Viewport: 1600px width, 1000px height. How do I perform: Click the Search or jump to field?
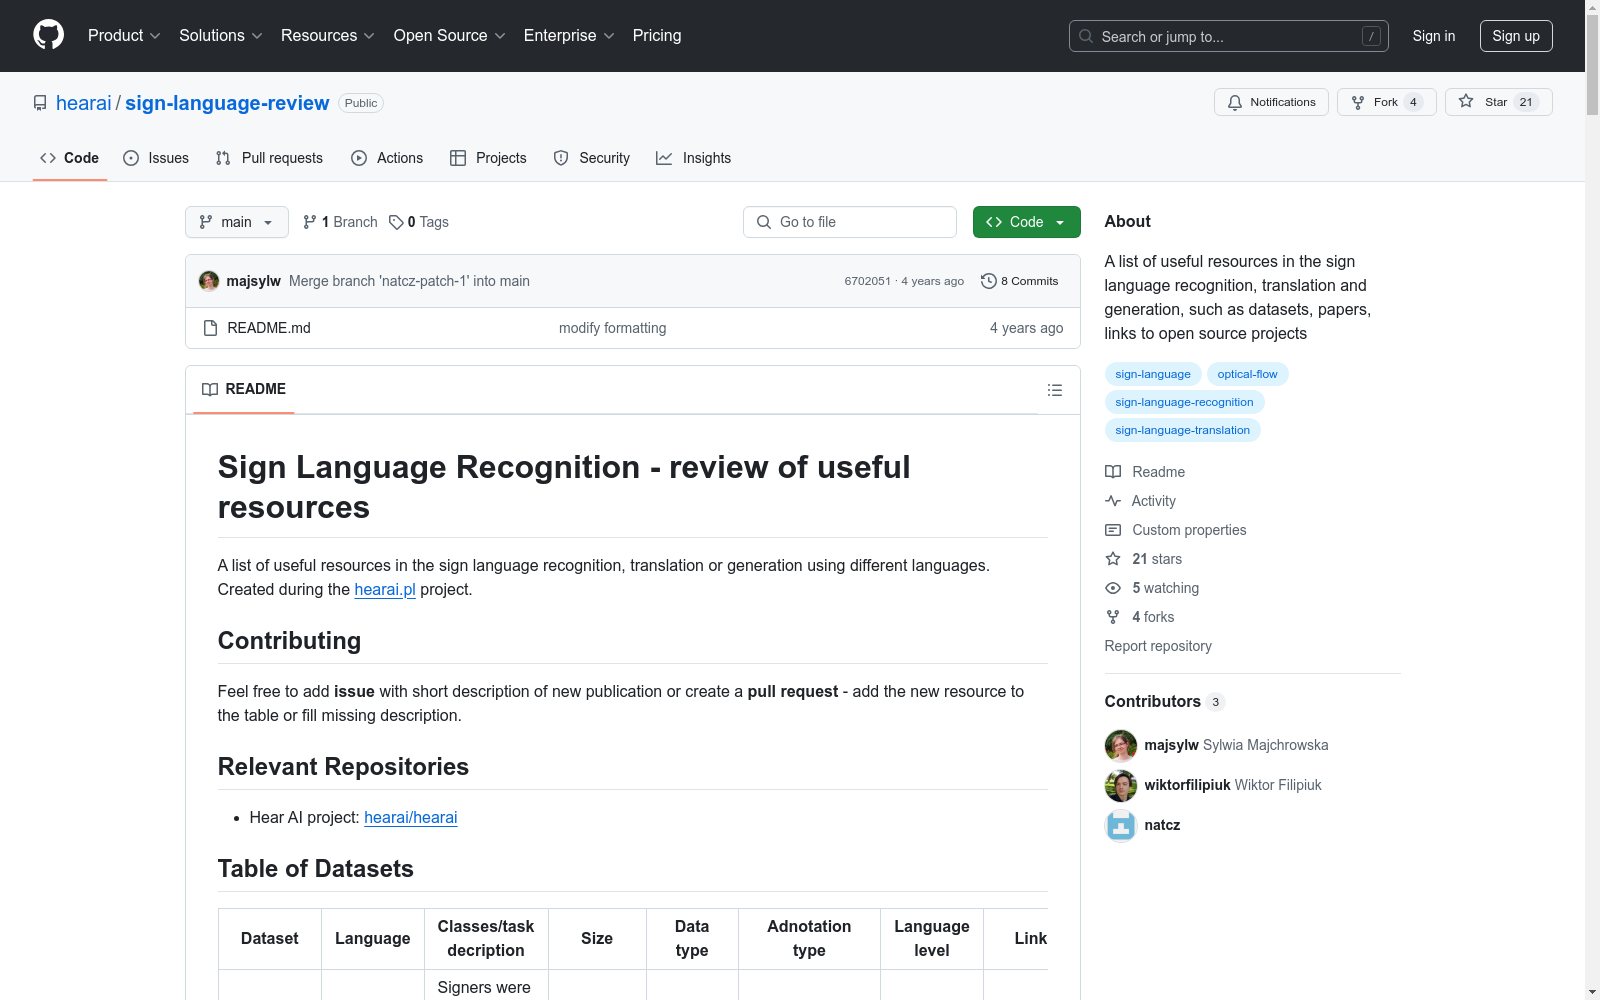[x=1229, y=36]
